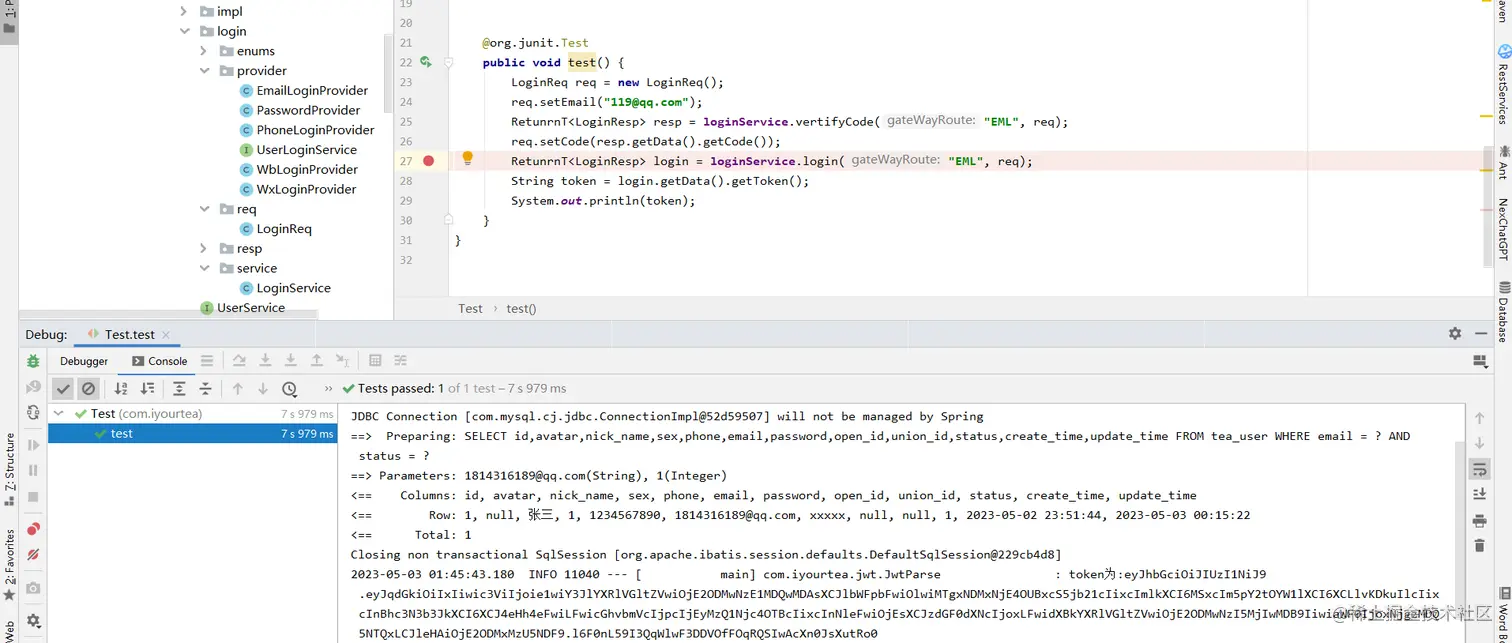1512x643 pixels.
Task: Click the Step Out icon
Action: tap(316, 361)
